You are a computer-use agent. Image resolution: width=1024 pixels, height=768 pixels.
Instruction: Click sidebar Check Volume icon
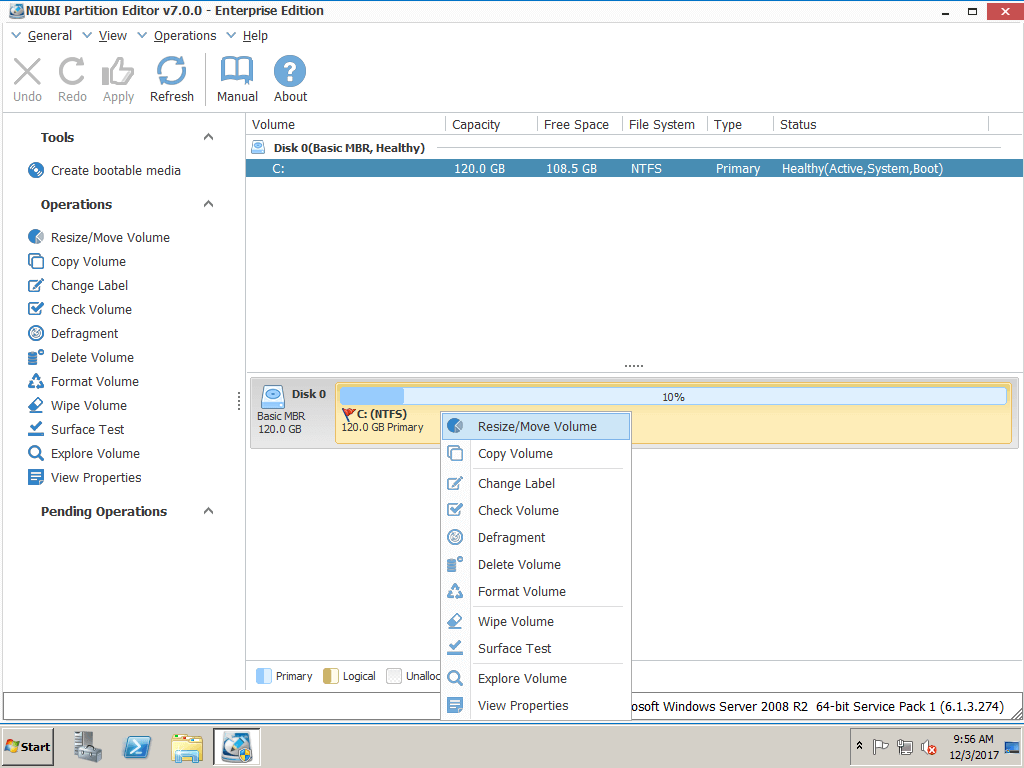point(36,309)
